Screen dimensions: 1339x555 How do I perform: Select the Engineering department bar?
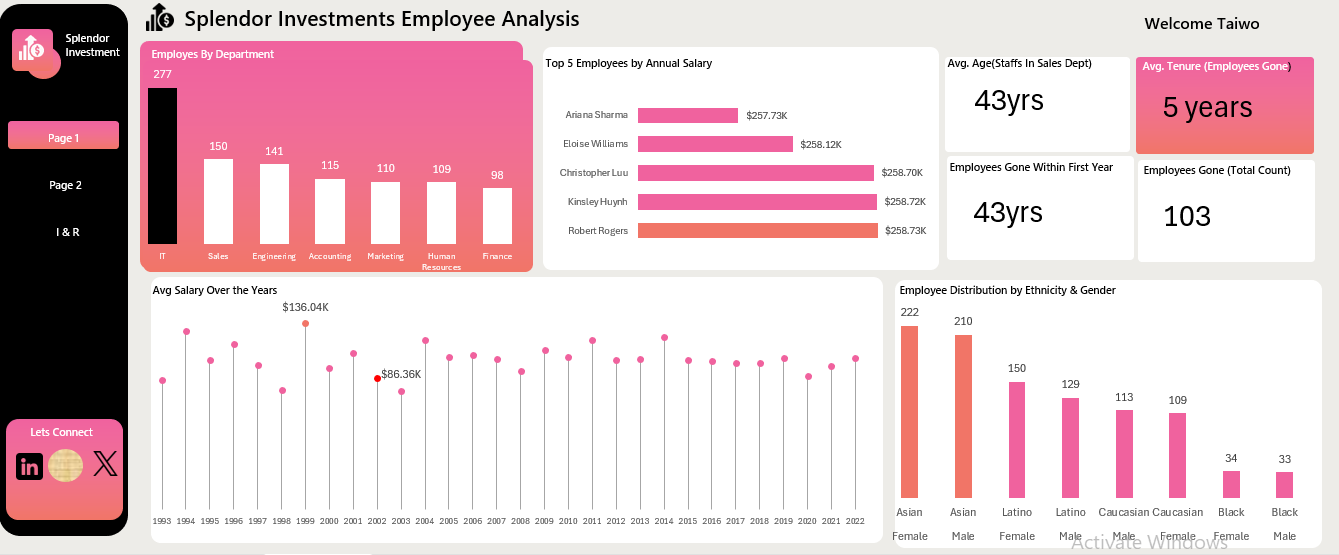[x=274, y=204]
